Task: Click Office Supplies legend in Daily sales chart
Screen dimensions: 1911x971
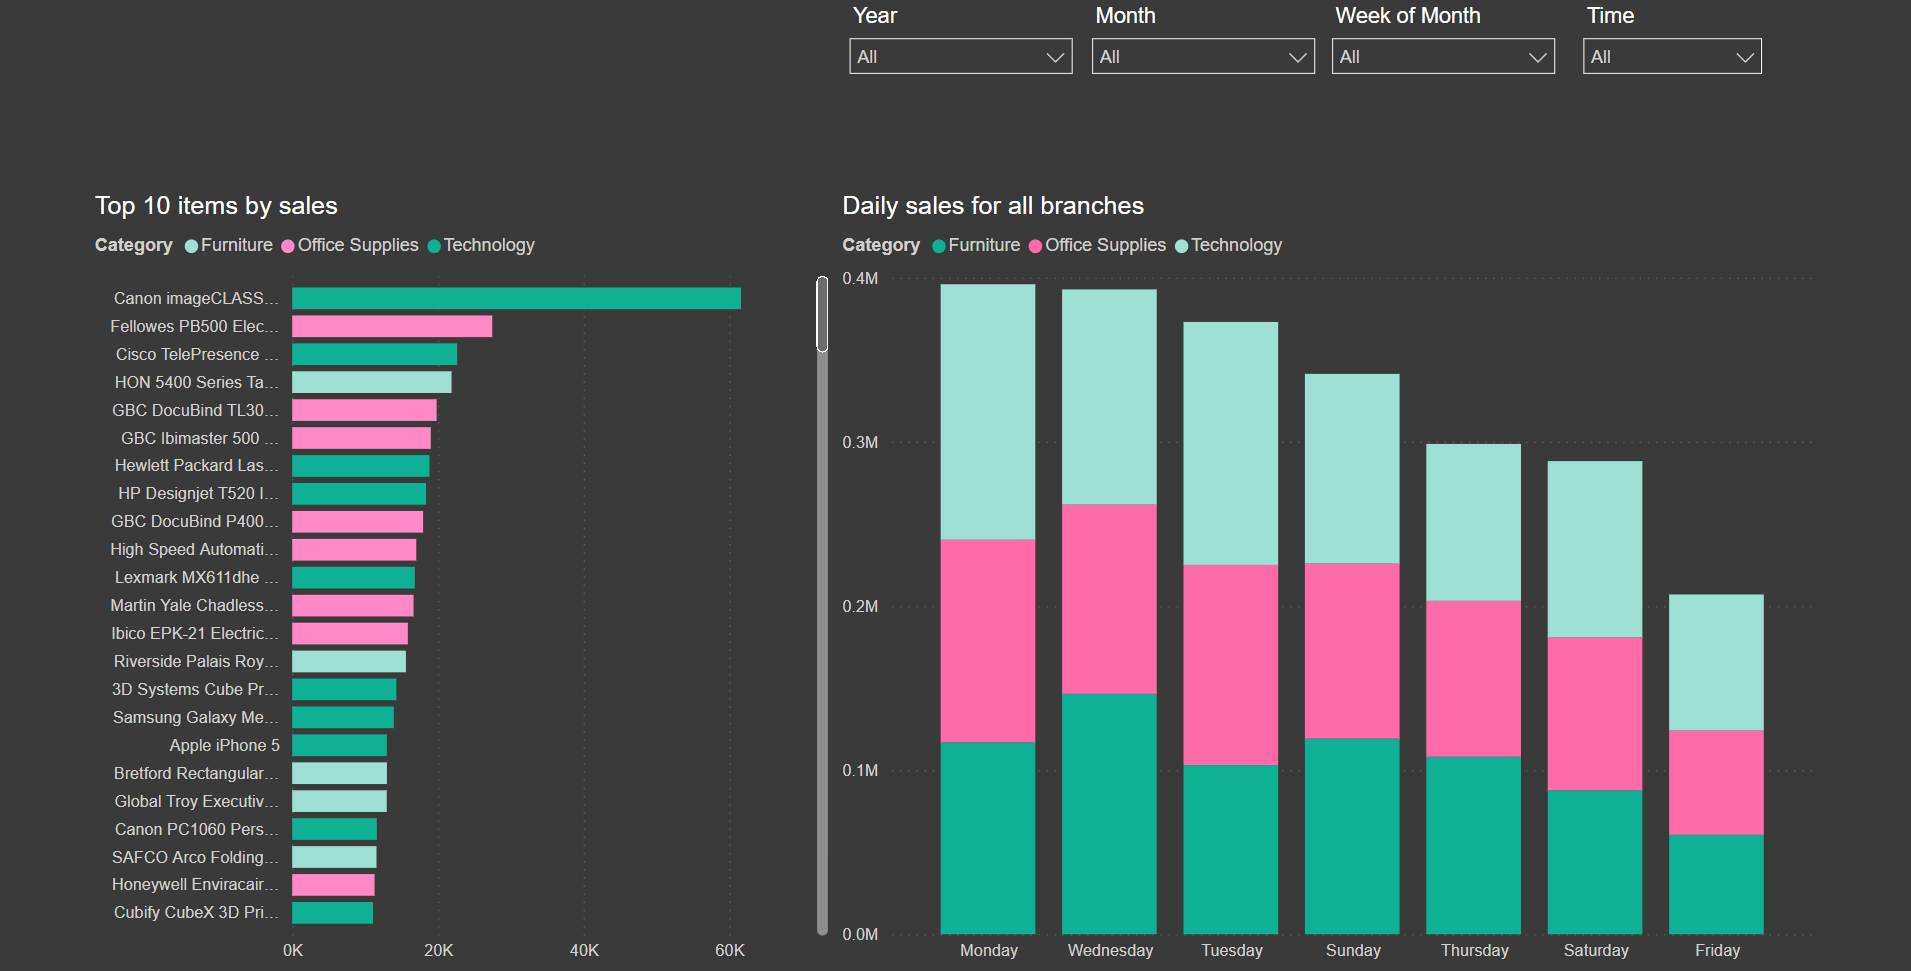Action: click(1097, 246)
